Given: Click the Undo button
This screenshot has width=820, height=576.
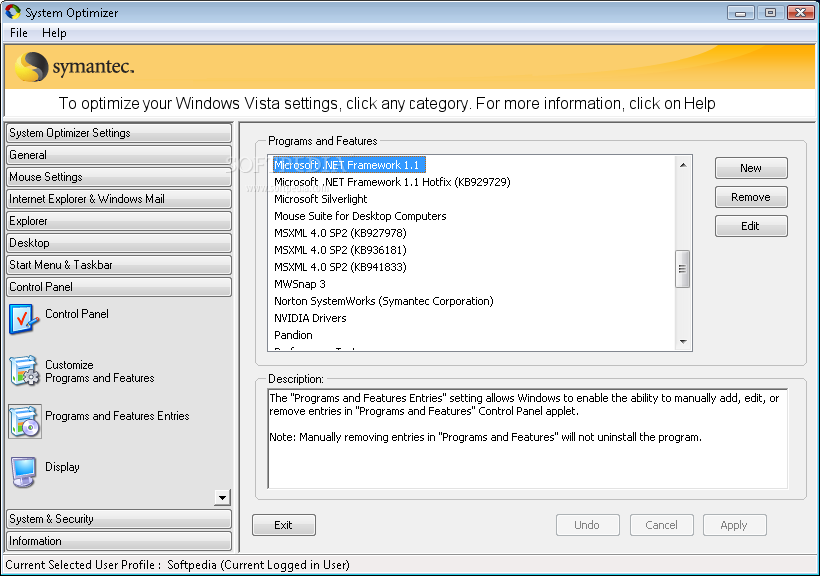Looking at the screenshot, I should point(588,525).
